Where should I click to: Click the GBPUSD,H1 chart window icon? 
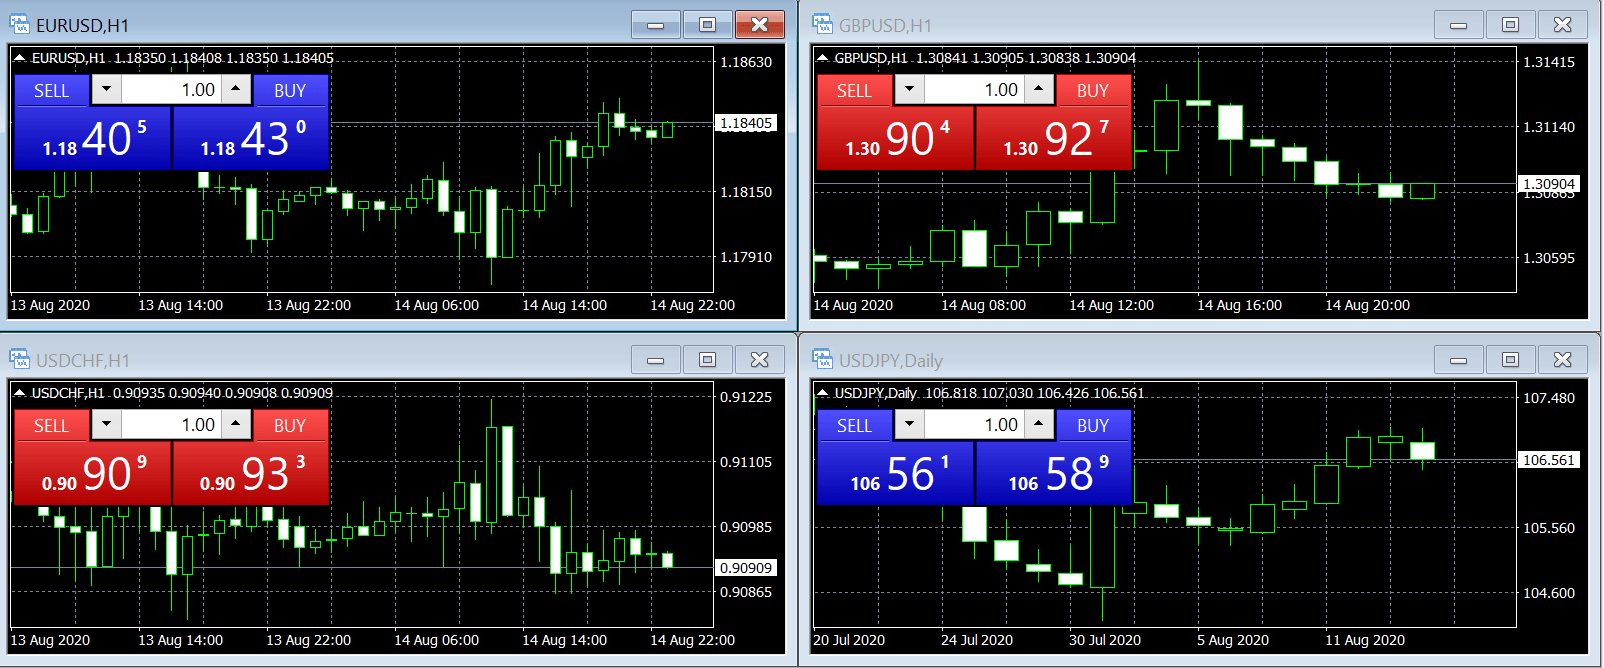823,24
